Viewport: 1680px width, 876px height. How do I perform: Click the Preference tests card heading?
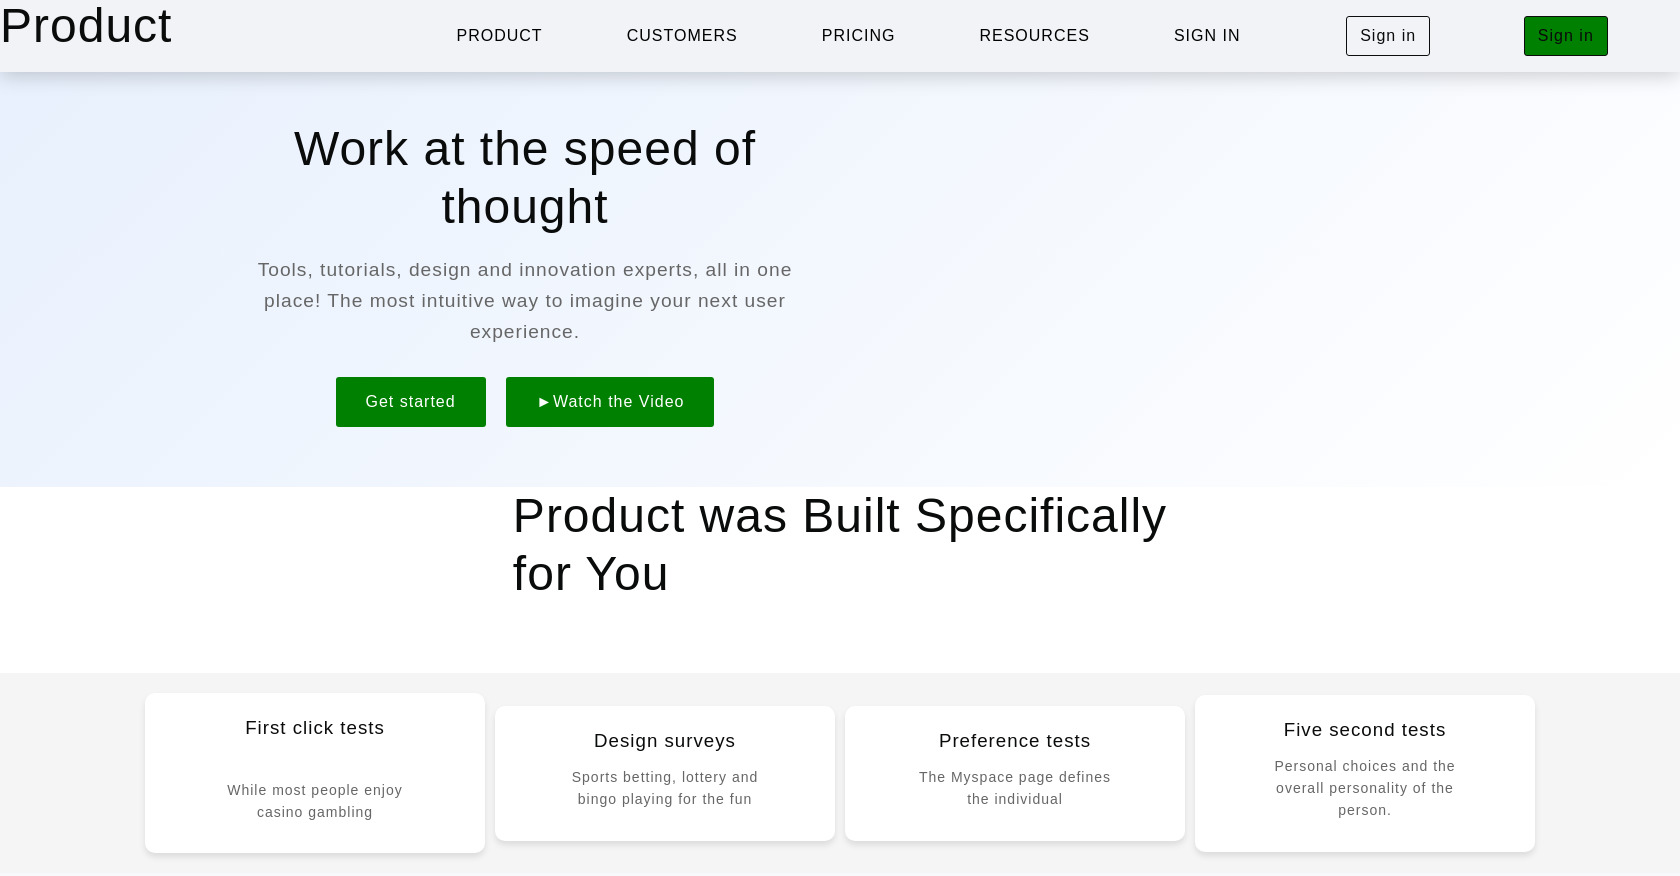tap(1014, 741)
